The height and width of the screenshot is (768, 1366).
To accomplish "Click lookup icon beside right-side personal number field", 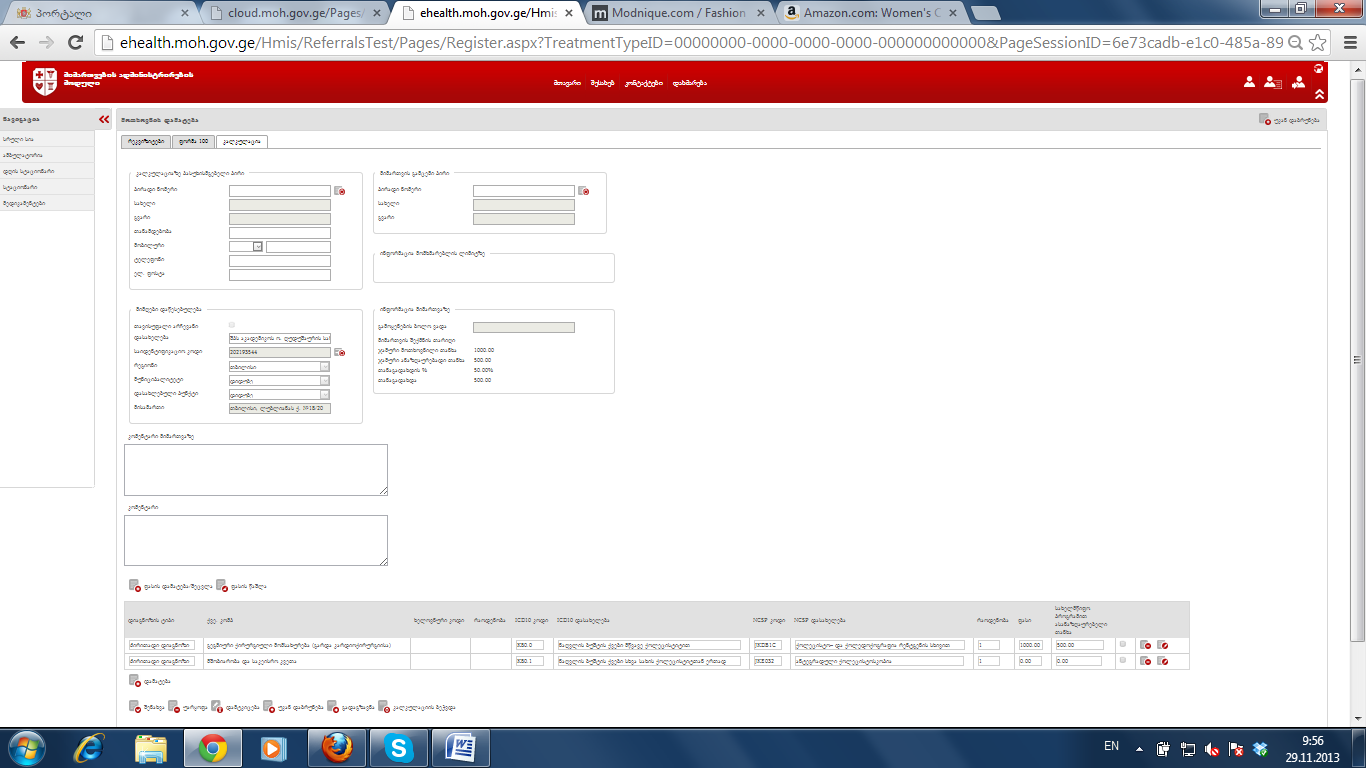I will [x=584, y=191].
